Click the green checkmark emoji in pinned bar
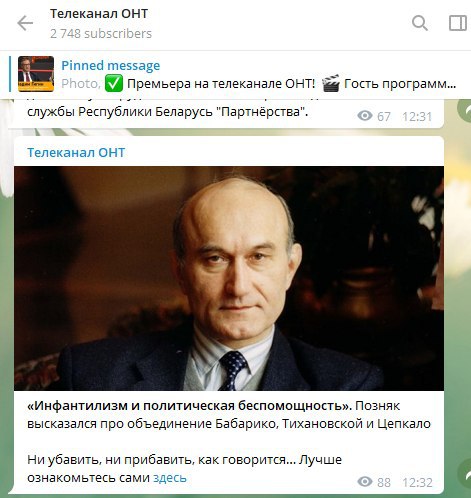The width and height of the screenshot is (471, 498). tap(114, 83)
